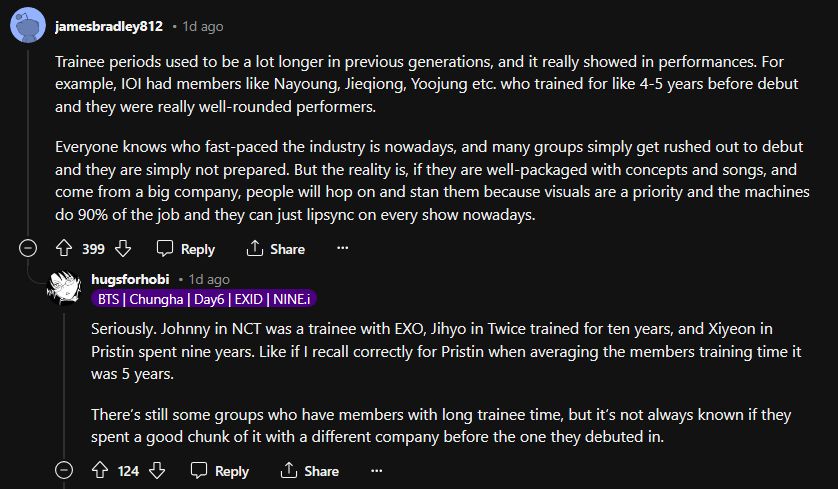
Task: Downvote hugsforhobi's reply
Action: [157, 470]
